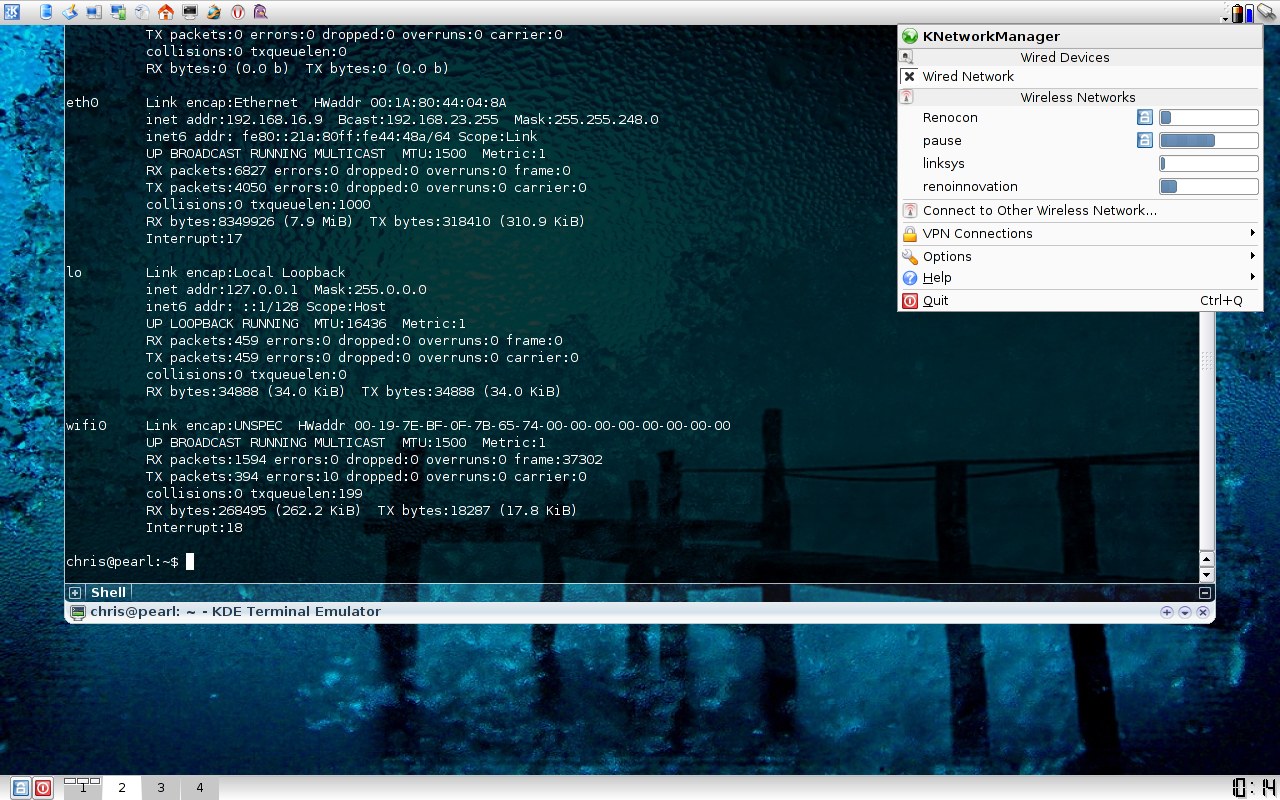
Task: Switch to virtual desktop 3
Action: (160, 788)
